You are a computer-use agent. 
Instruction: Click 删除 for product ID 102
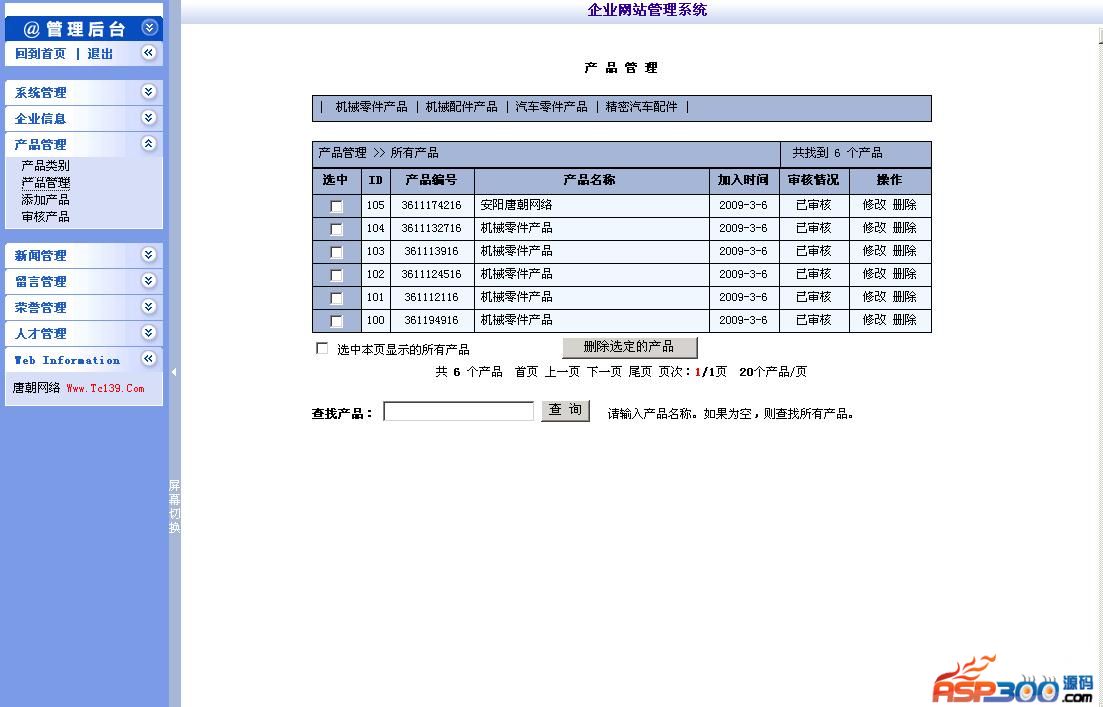(x=905, y=274)
